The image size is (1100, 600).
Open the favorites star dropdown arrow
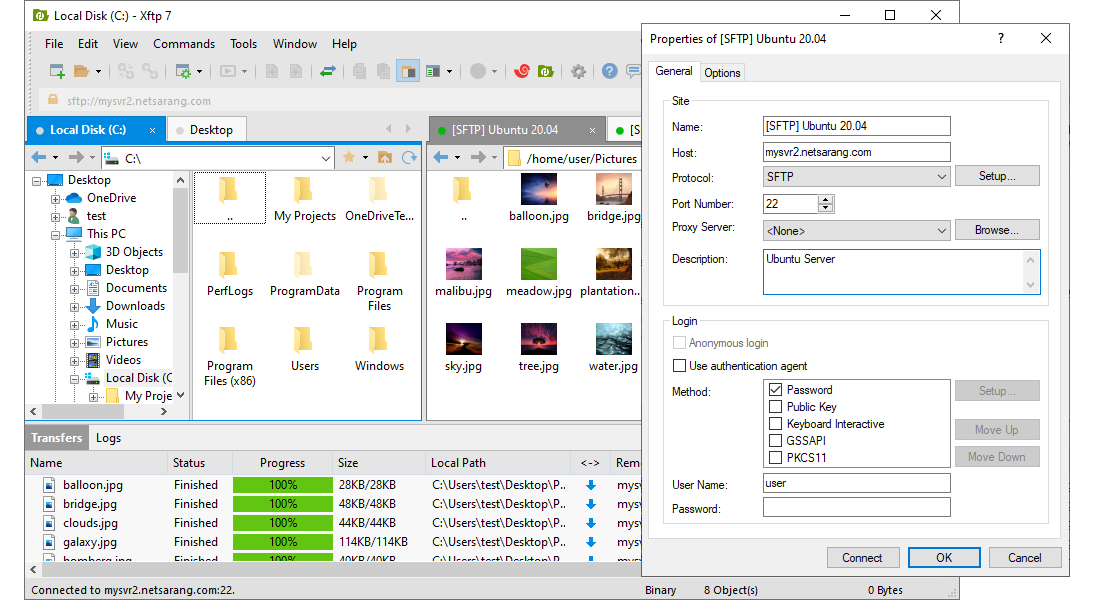[x=365, y=158]
